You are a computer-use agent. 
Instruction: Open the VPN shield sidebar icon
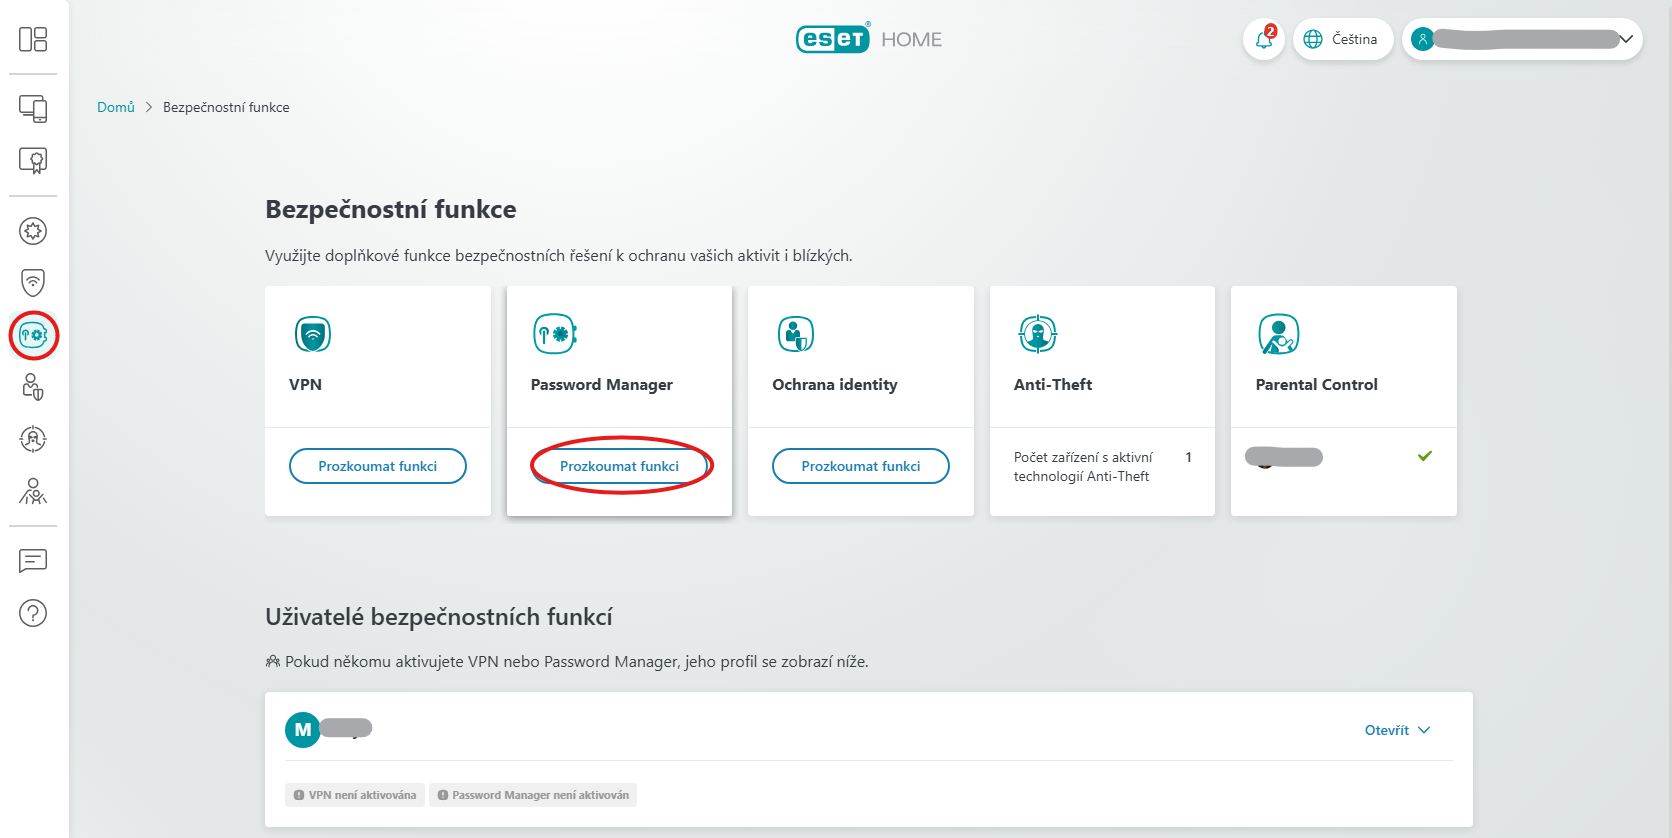click(33, 283)
